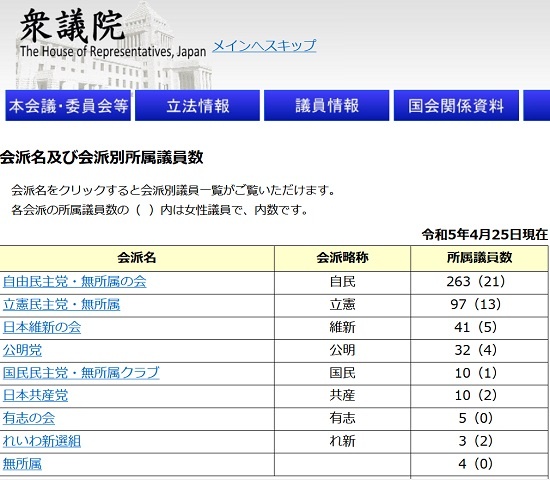Open 自由民主党・無所属の会 member list
The image size is (550, 480).
[x=74, y=282]
